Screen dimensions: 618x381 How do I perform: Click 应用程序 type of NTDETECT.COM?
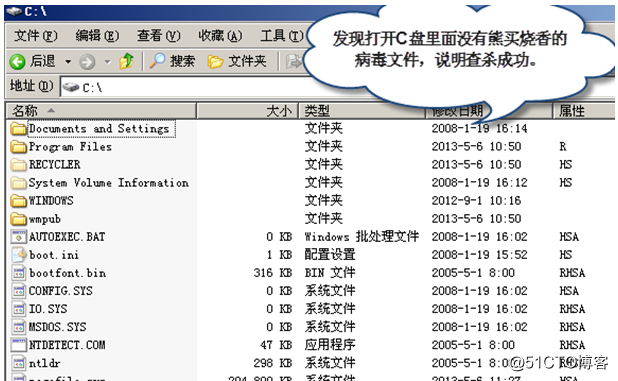[330, 345]
